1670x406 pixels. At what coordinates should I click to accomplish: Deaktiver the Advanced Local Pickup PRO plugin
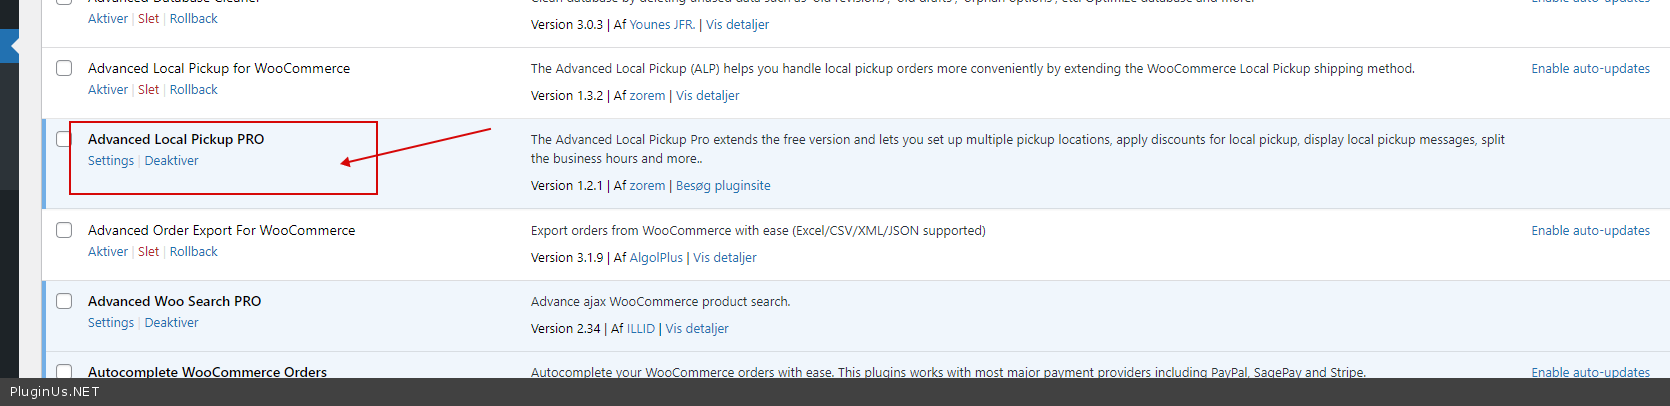[171, 161]
